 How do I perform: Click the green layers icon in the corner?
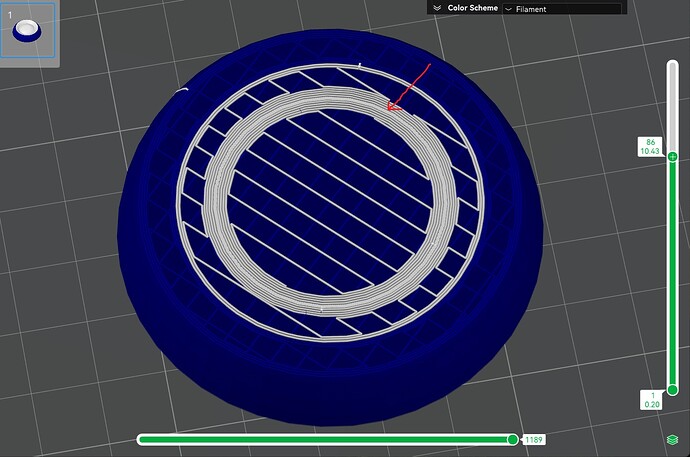(x=672, y=439)
